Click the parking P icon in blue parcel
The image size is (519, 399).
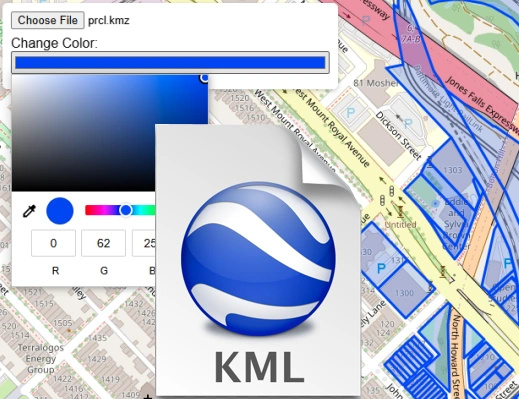coord(381,268)
